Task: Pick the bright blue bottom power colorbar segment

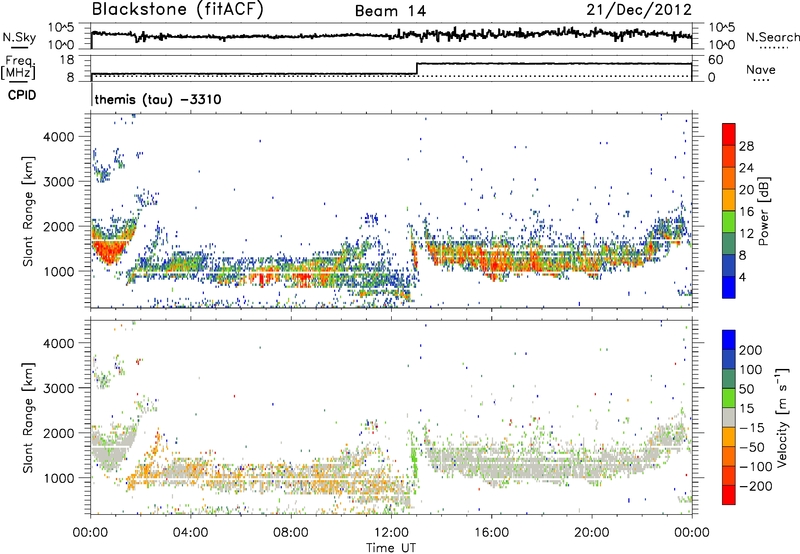Action: pyautogui.click(x=729, y=288)
